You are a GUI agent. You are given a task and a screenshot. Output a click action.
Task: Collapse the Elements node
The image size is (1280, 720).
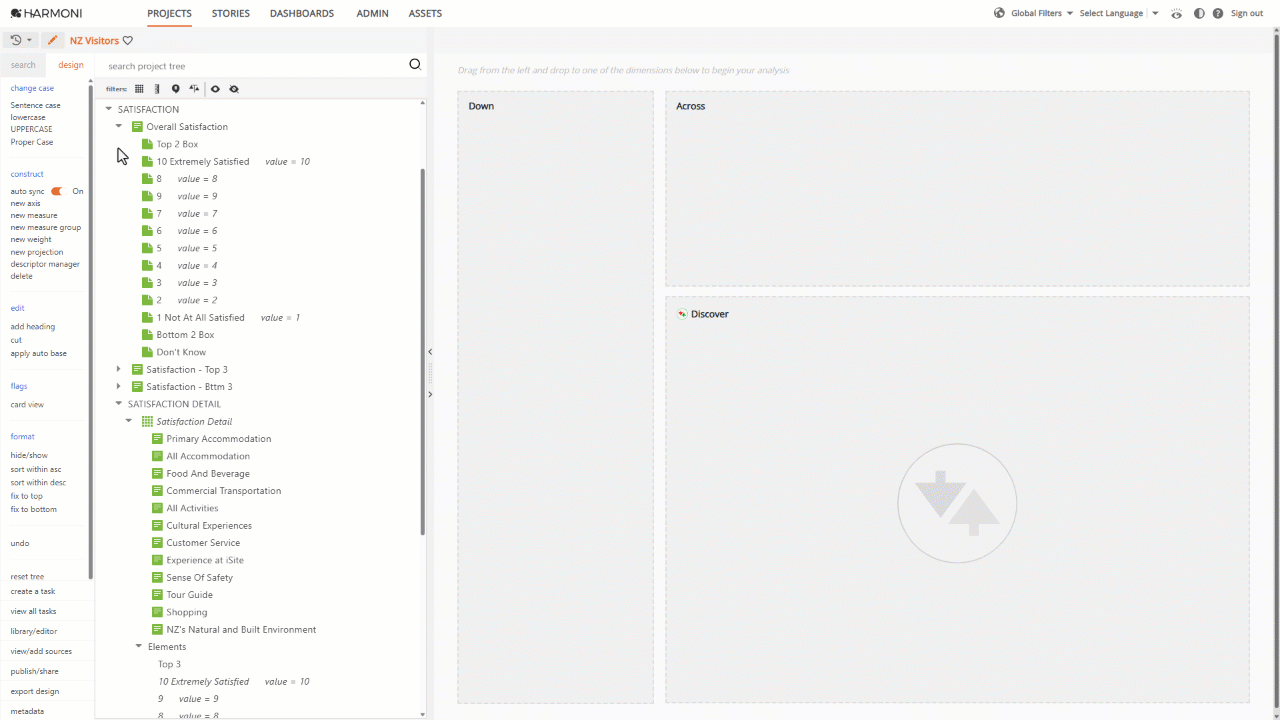(x=139, y=647)
